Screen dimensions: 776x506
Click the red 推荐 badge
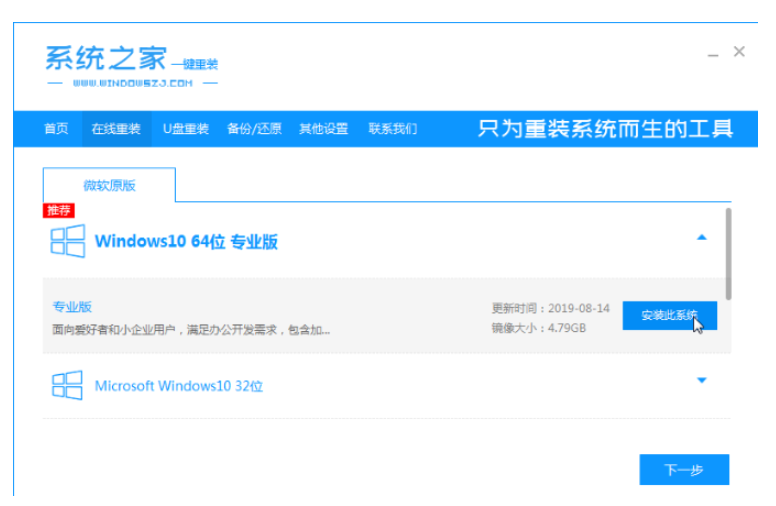click(59, 211)
